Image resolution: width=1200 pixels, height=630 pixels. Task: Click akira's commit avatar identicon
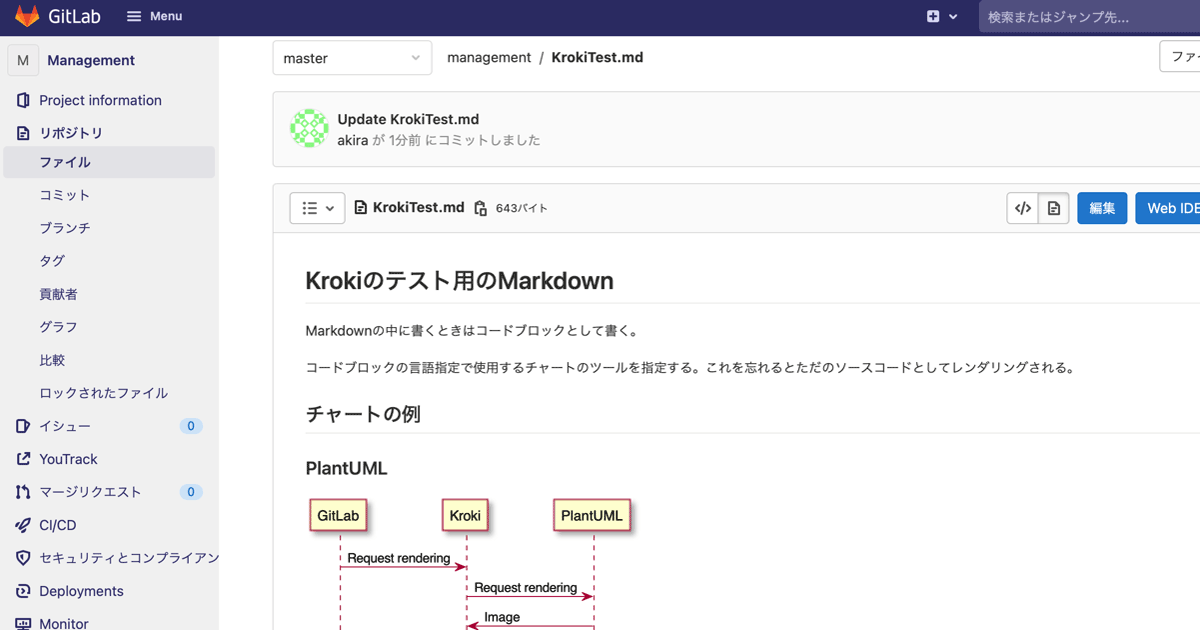[309, 129]
